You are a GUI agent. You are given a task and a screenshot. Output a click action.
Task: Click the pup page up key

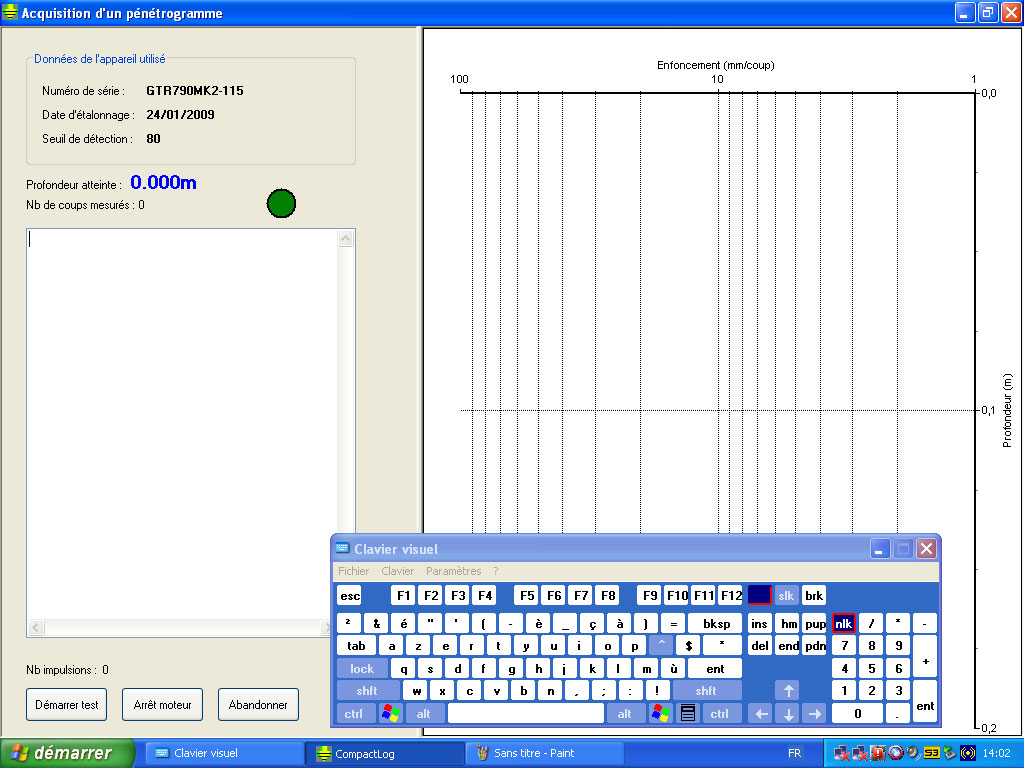[x=815, y=624]
